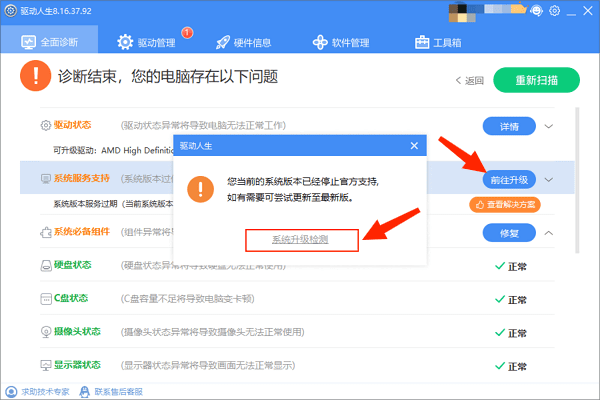This screenshot has width=600, height=400.
Task: Close the 驱动人生 popup dialog
Action: (415, 146)
